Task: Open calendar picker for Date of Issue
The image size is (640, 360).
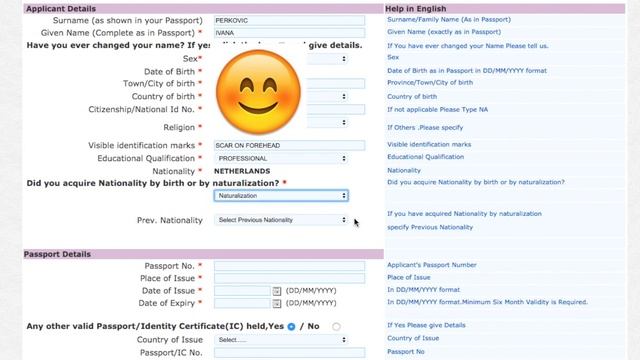Action: [x=277, y=291]
